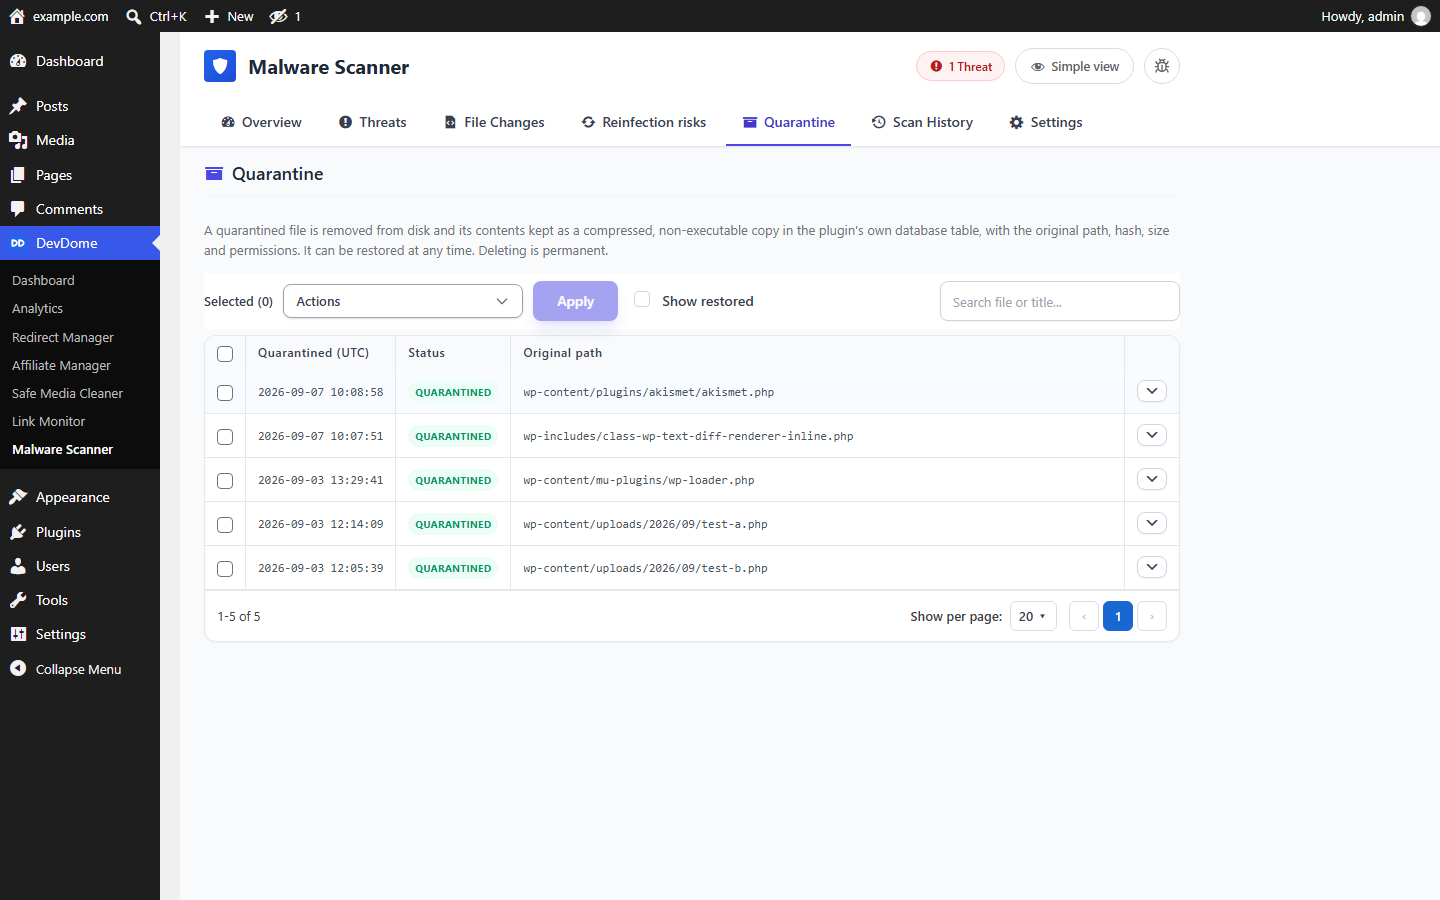Click the Users icon in sidebar
Viewport: 1440px width, 900px height.
tap(18, 566)
